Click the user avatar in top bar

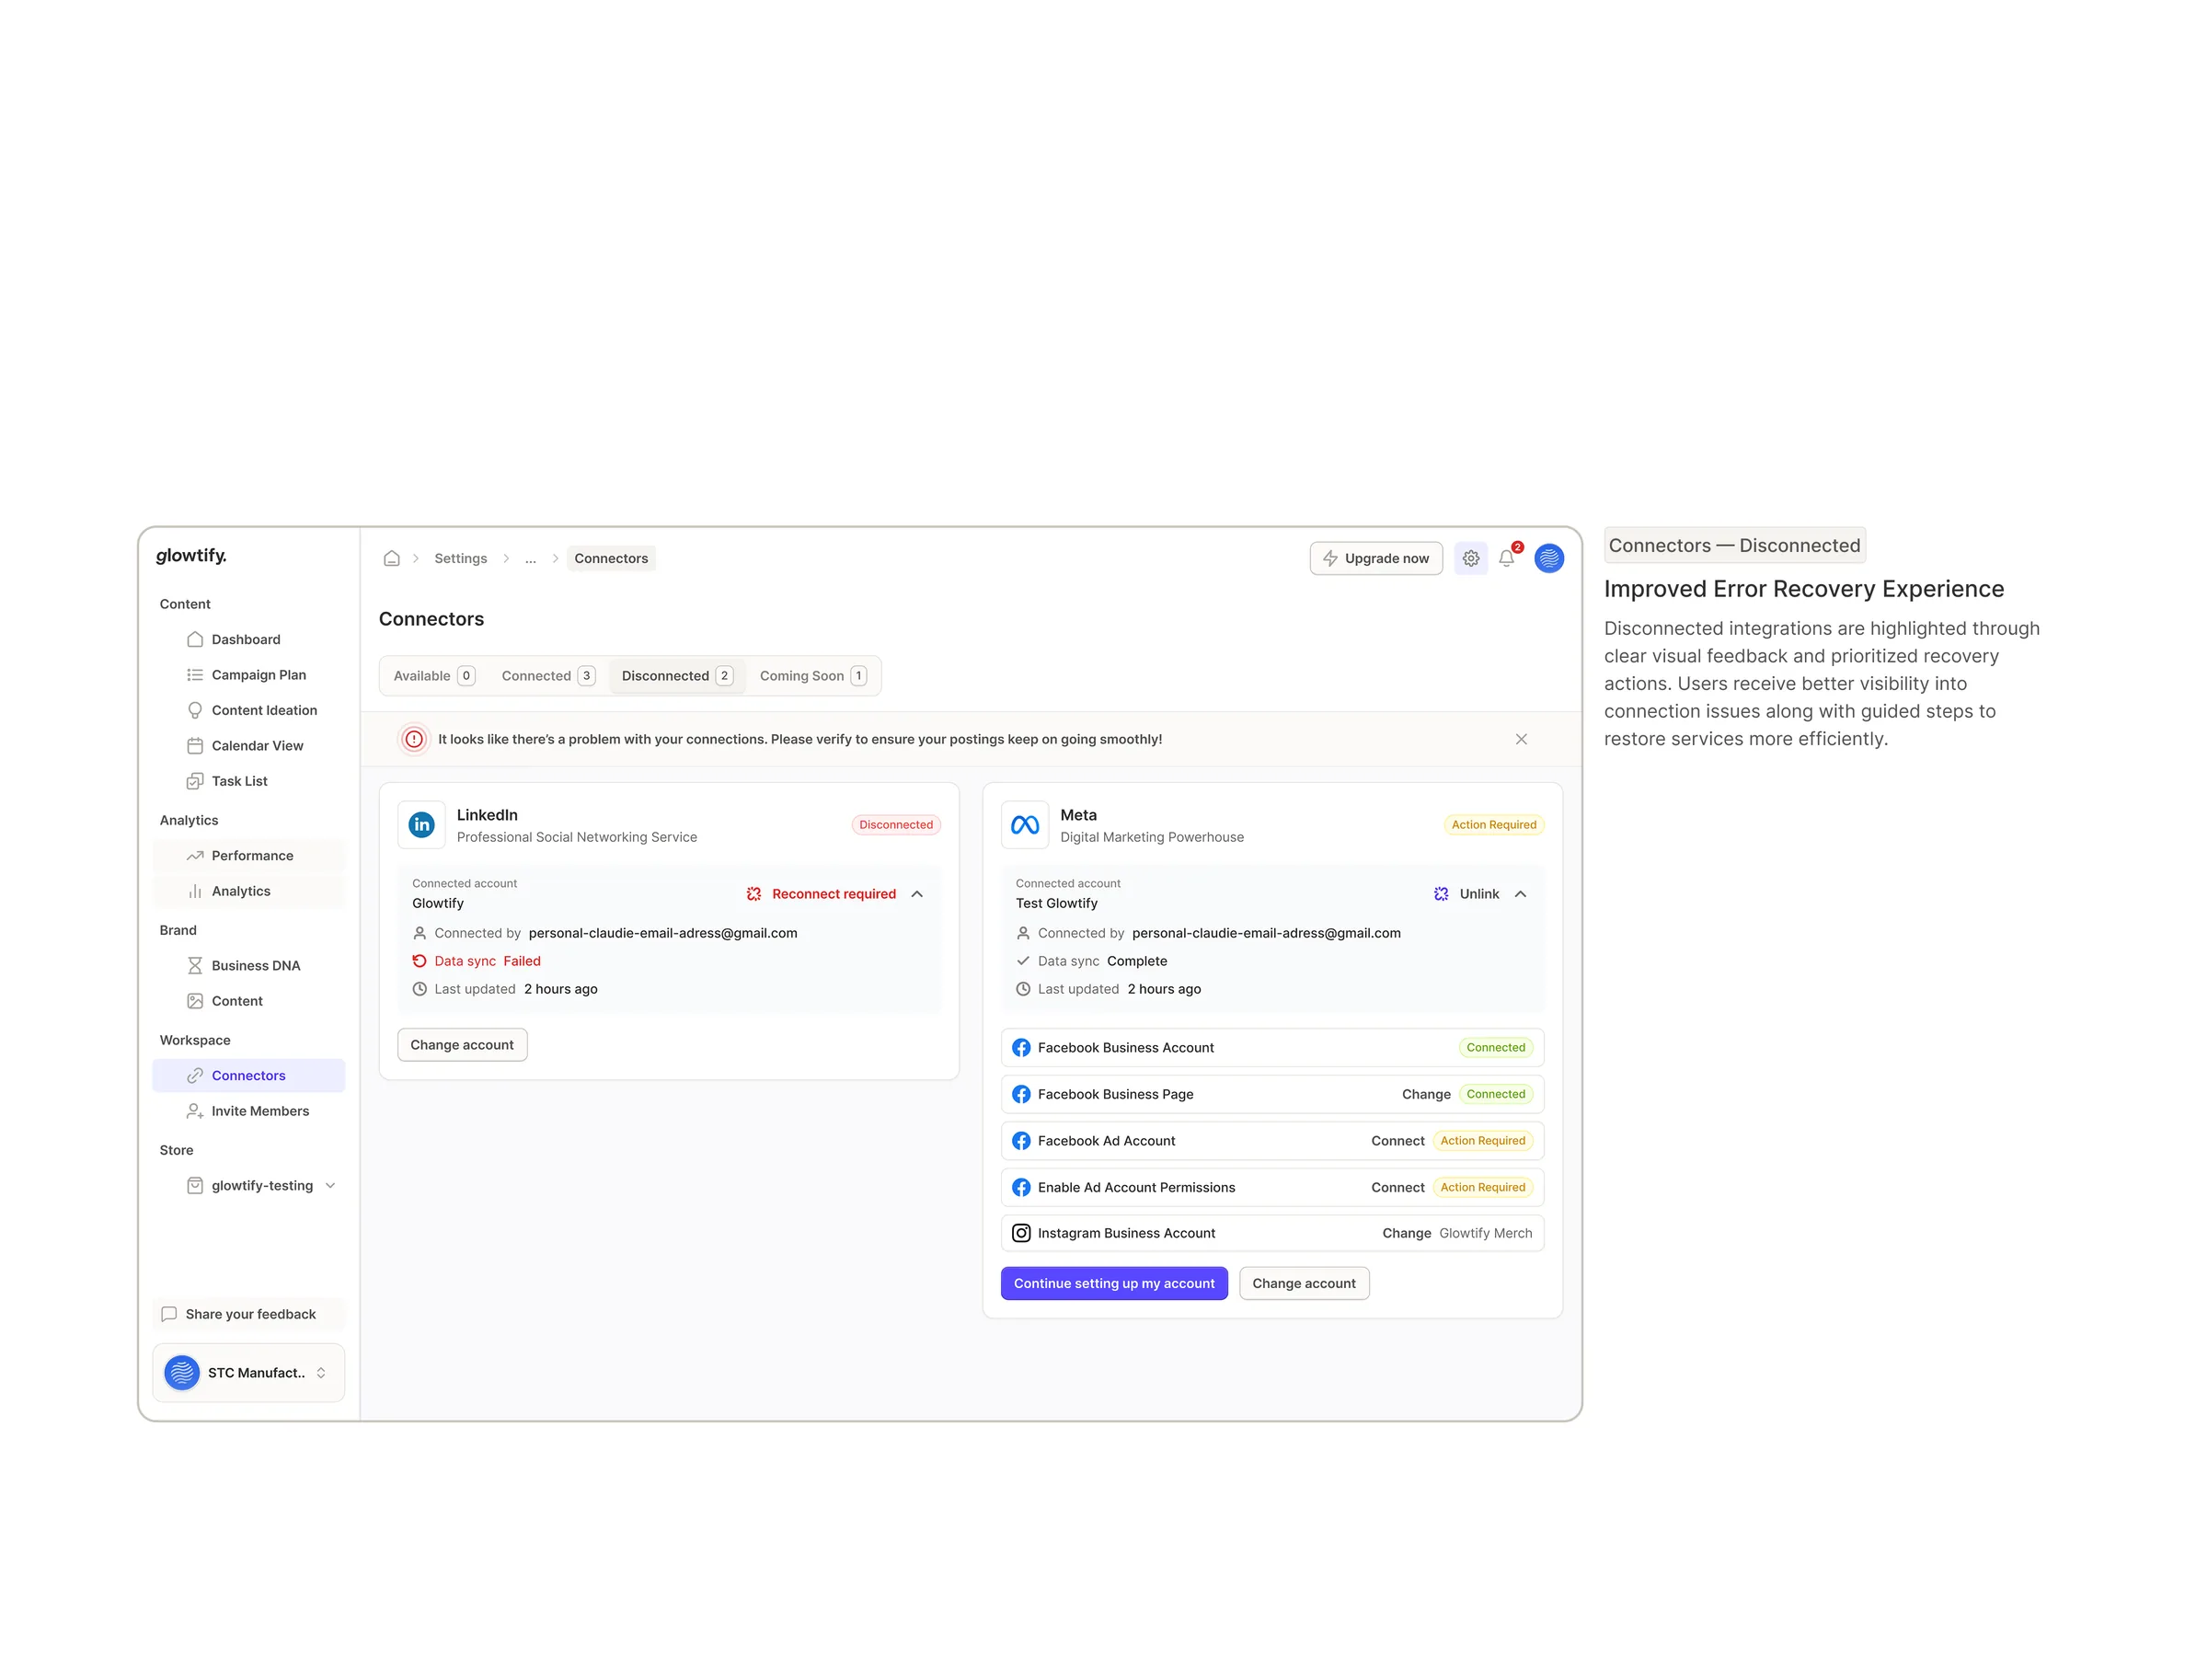[x=1549, y=558]
